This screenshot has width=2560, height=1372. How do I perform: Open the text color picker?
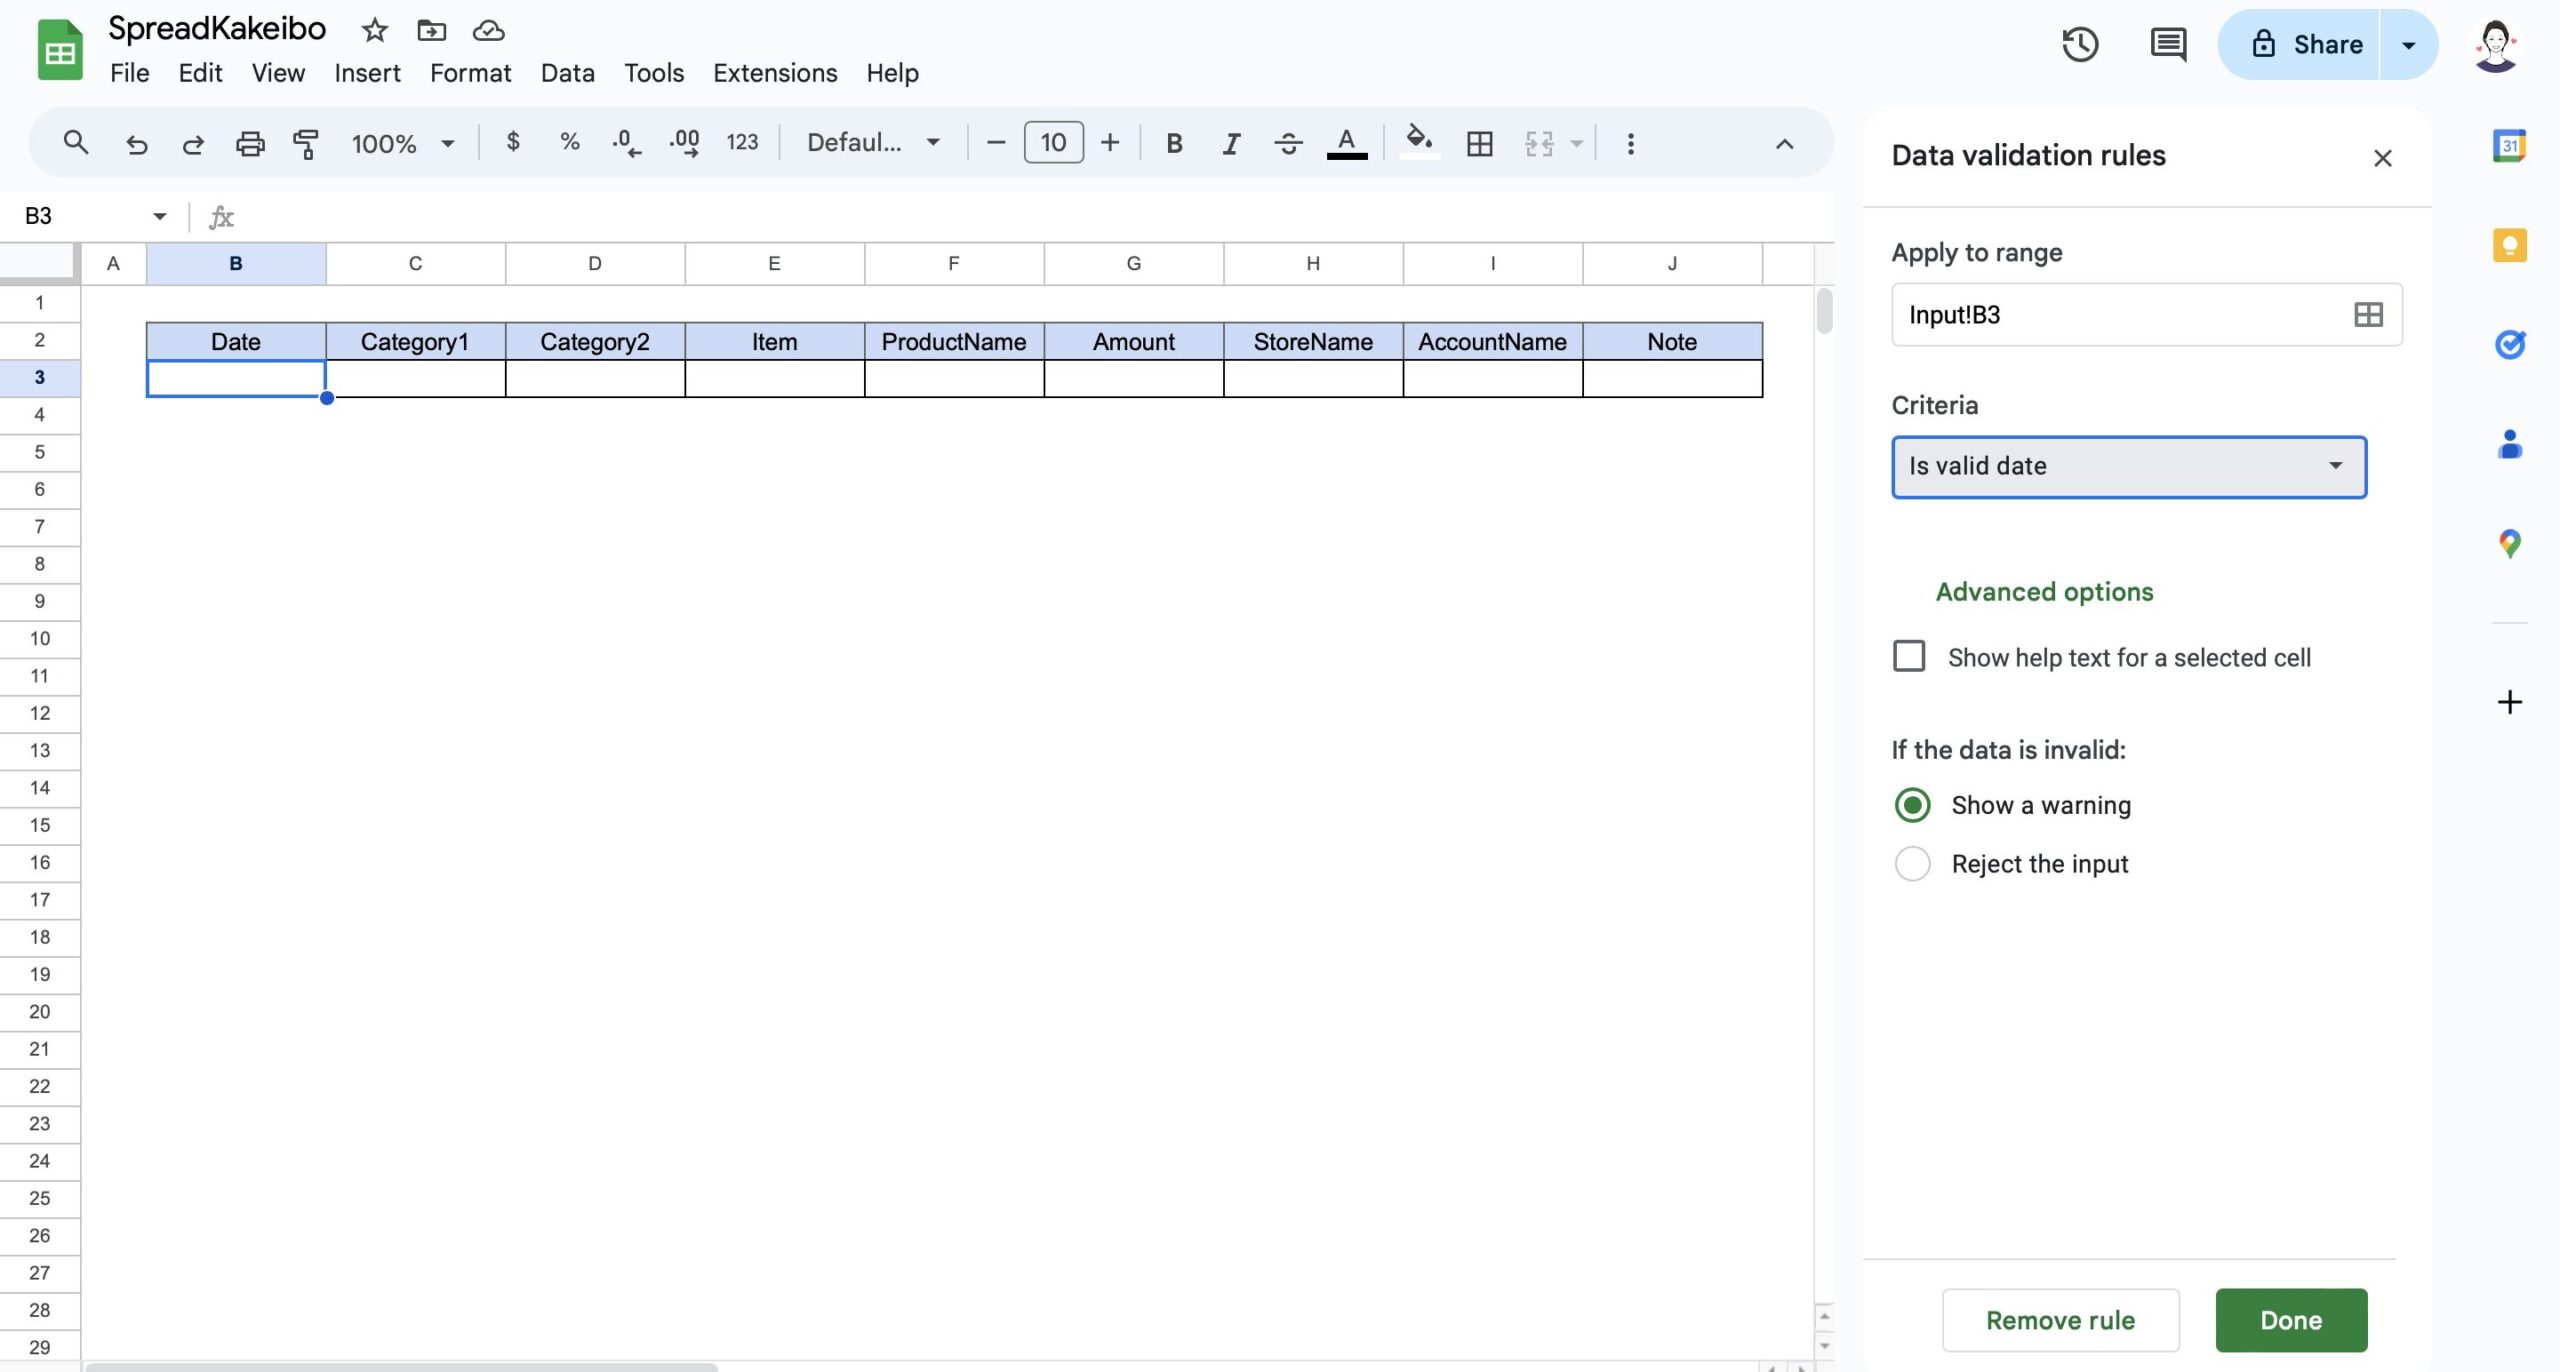click(1345, 142)
